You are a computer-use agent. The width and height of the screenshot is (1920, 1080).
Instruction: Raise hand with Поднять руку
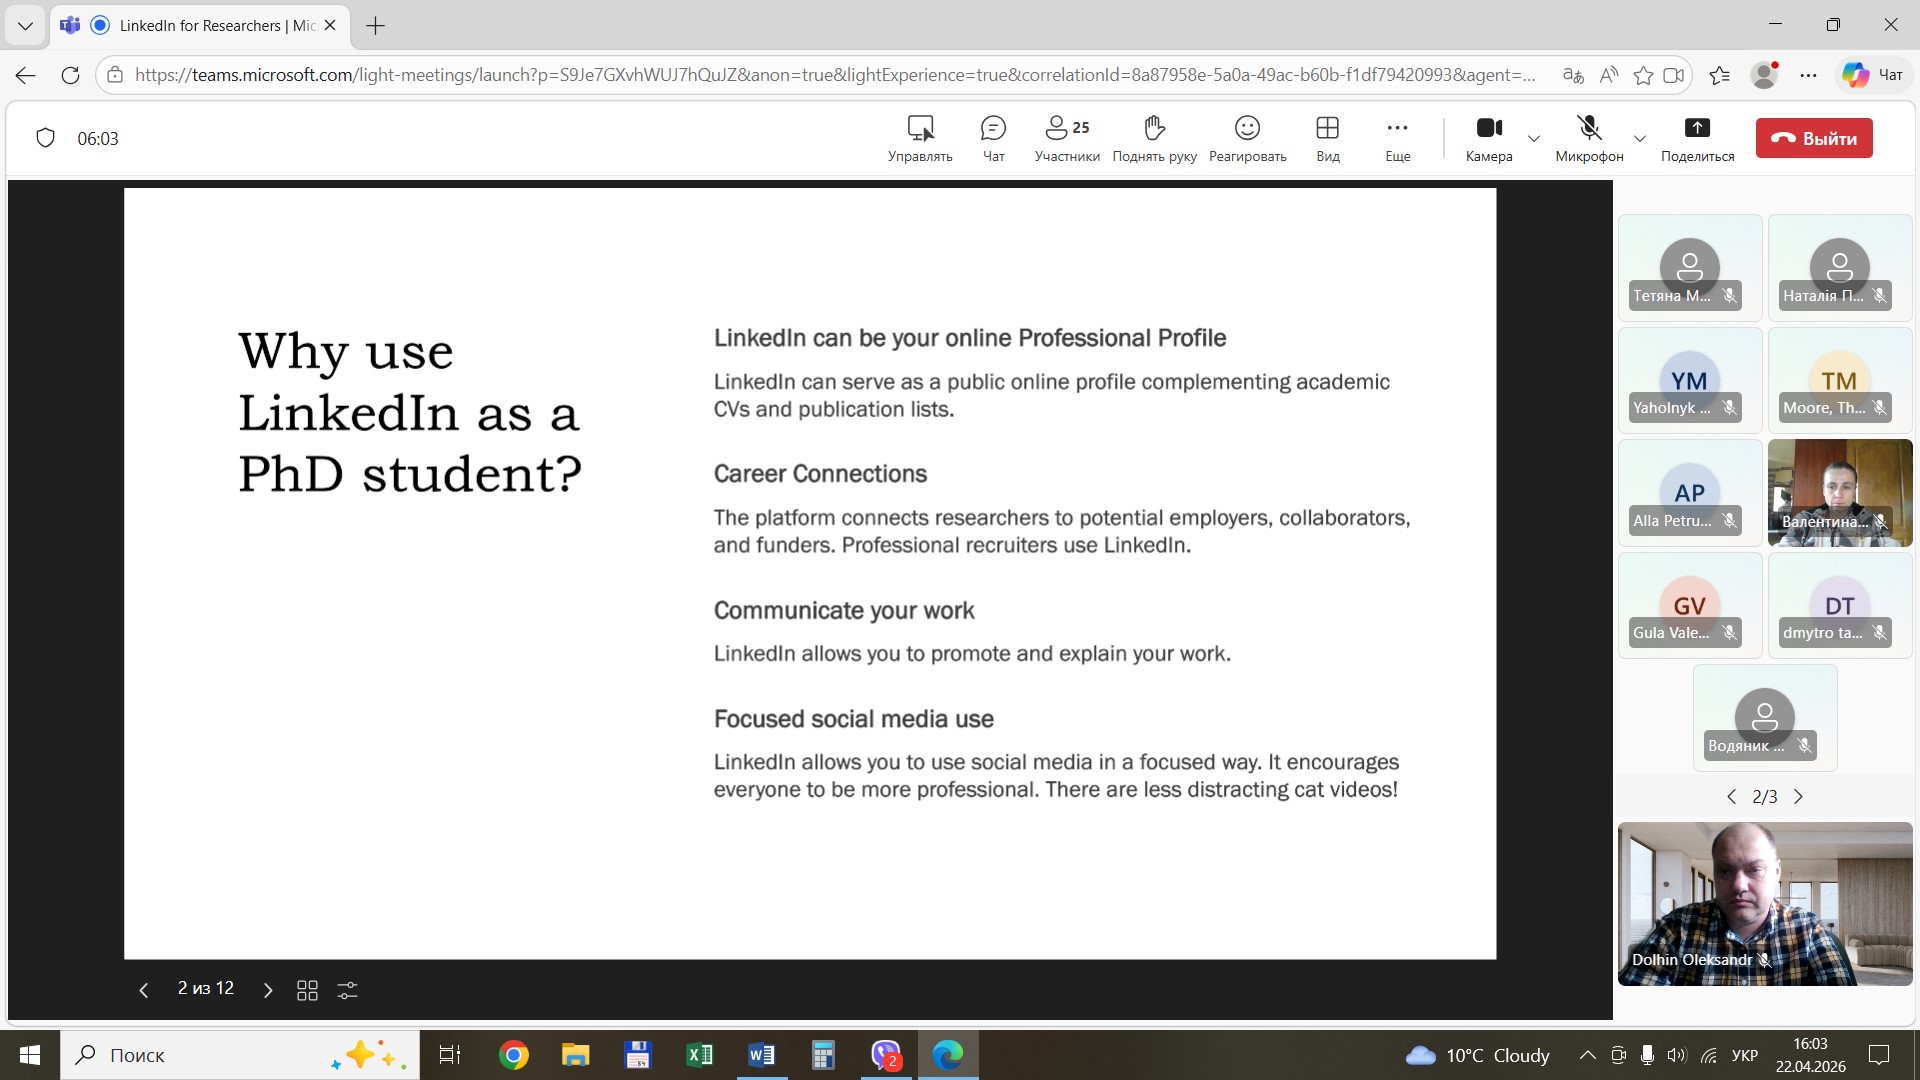click(x=1154, y=138)
